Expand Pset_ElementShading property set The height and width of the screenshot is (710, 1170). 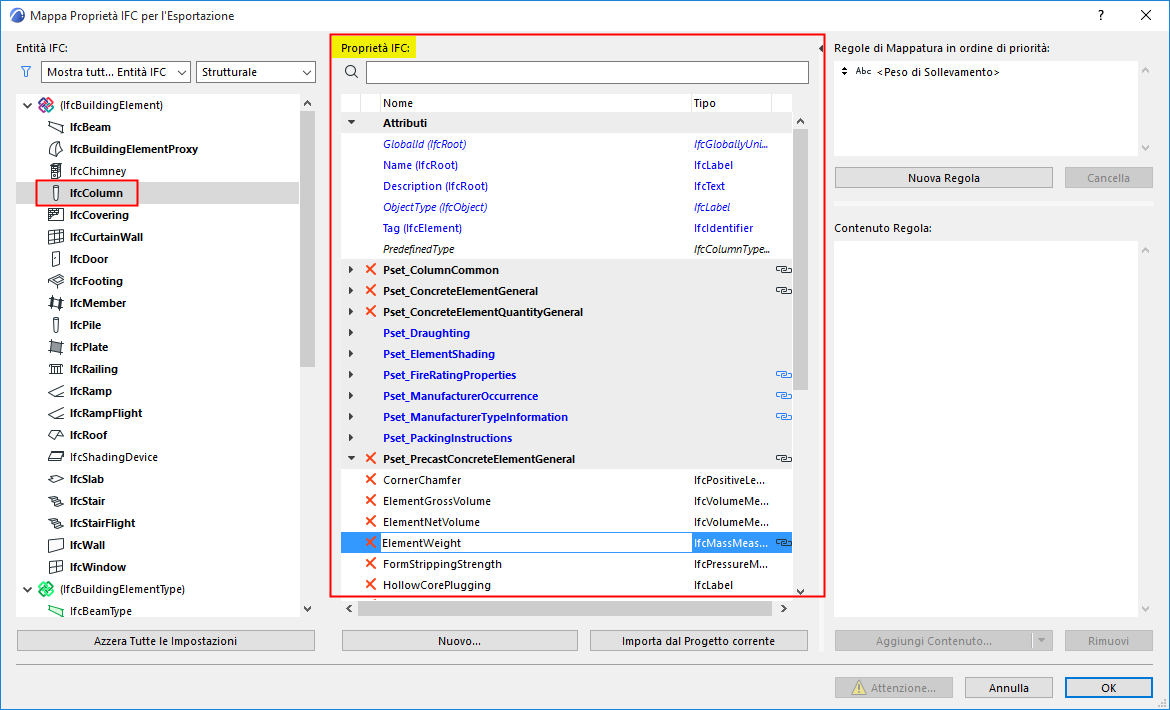pos(351,354)
